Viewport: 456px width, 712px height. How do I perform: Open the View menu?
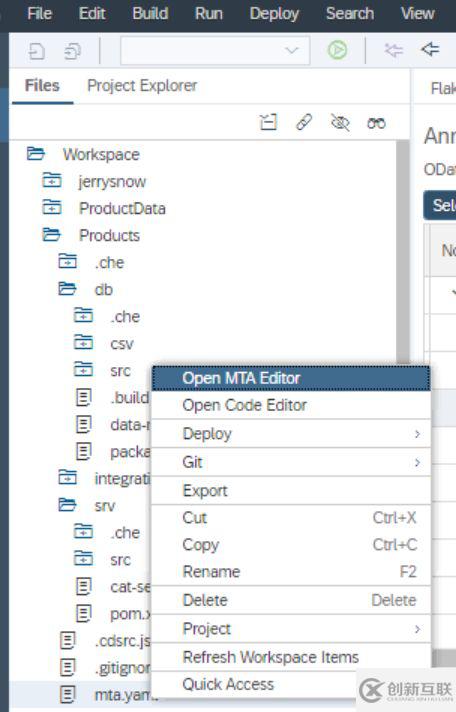click(x=417, y=14)
